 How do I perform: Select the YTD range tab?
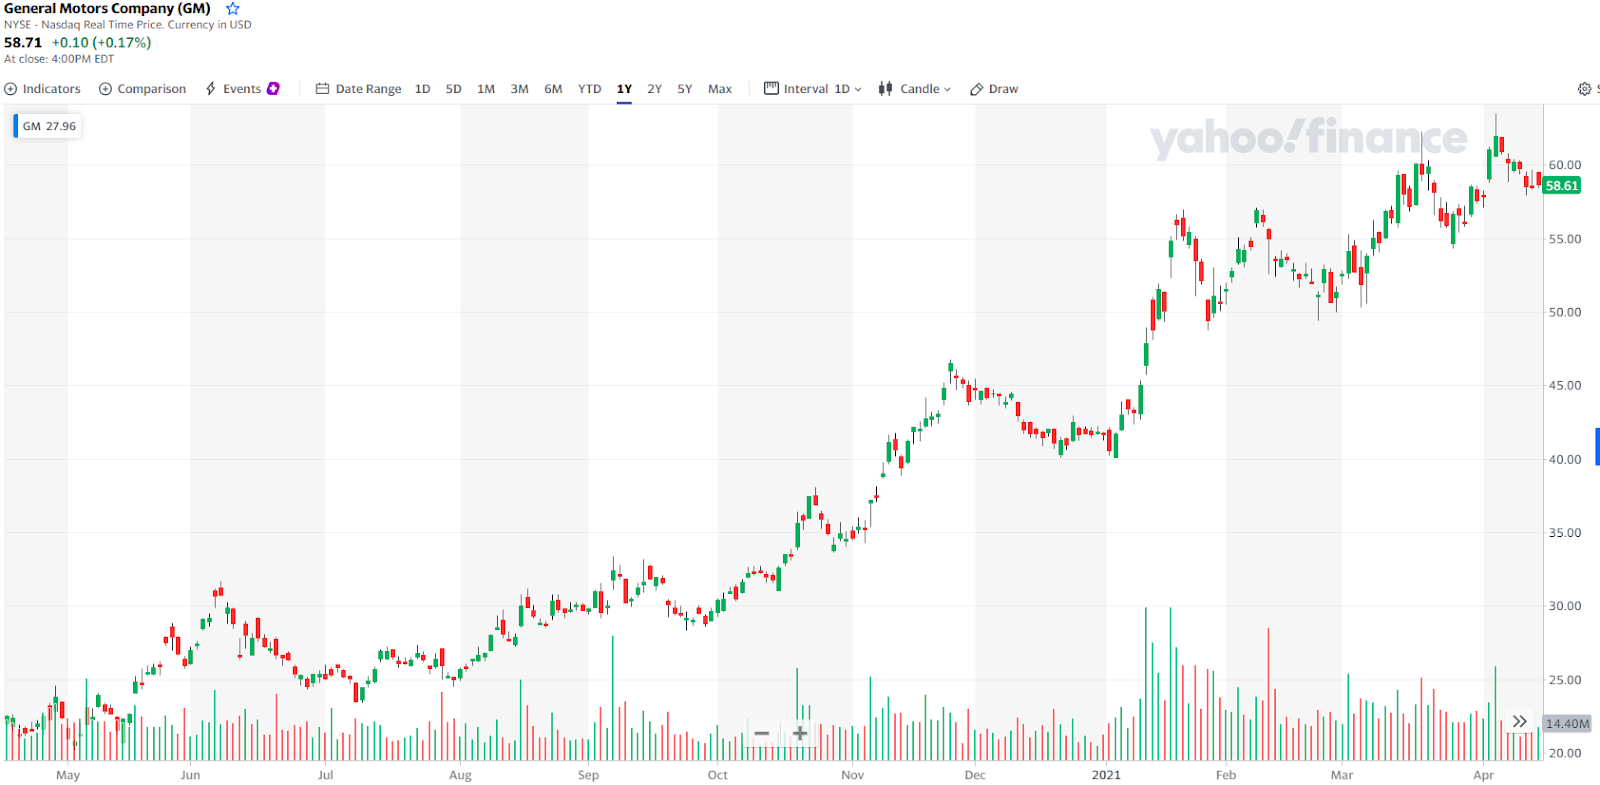tap(589, 89)
